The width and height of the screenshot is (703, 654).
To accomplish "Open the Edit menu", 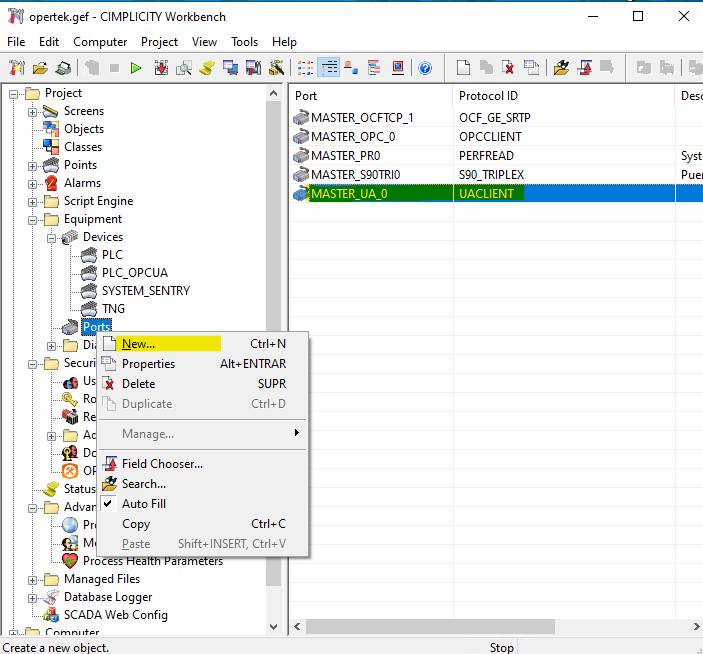I will [x=49, y=42].
